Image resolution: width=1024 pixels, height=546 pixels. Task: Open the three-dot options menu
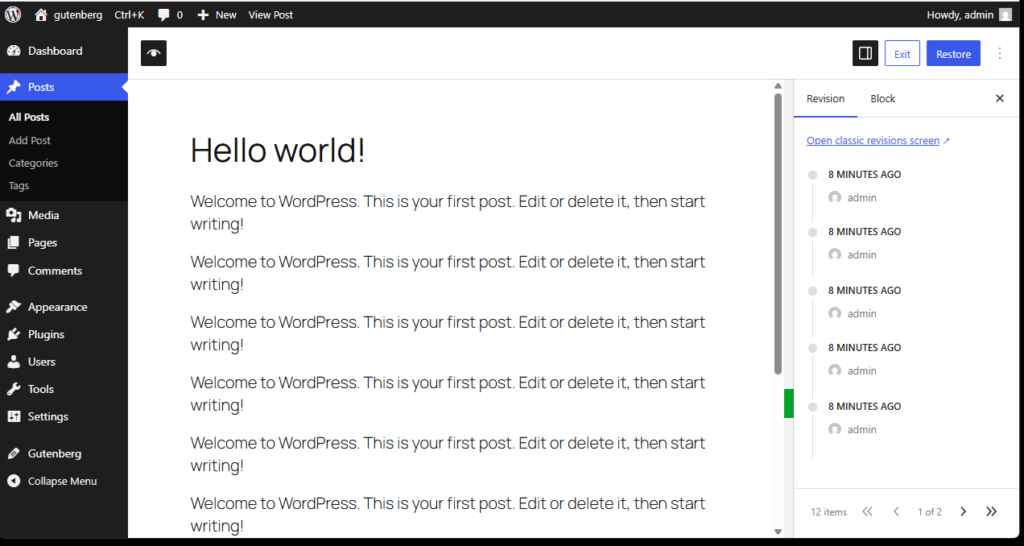(x=1000, y=54)
